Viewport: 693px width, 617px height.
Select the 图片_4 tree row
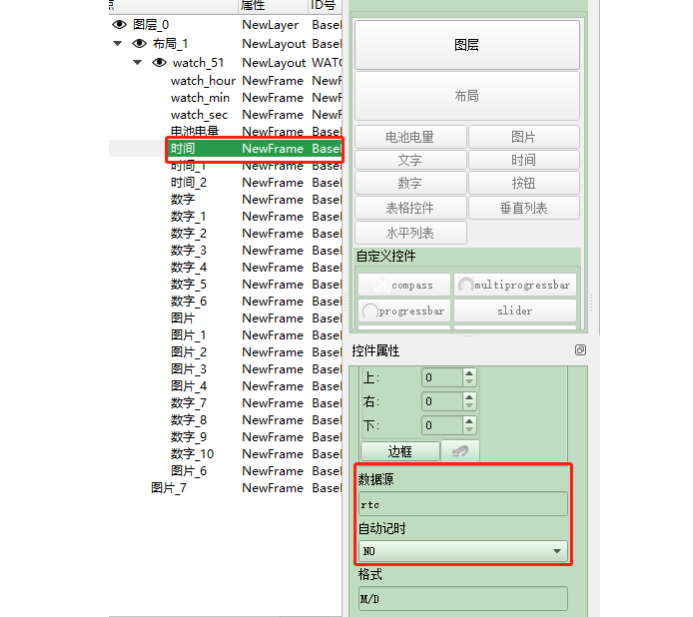pos(225,386)
